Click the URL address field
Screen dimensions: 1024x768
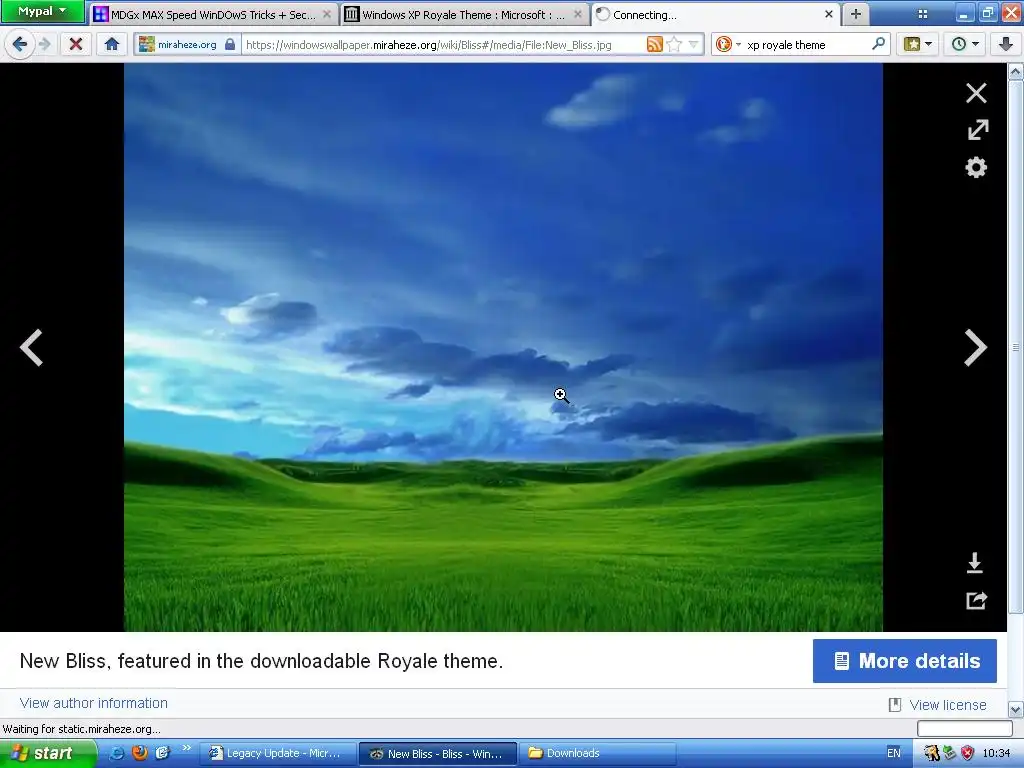point(442,44)
